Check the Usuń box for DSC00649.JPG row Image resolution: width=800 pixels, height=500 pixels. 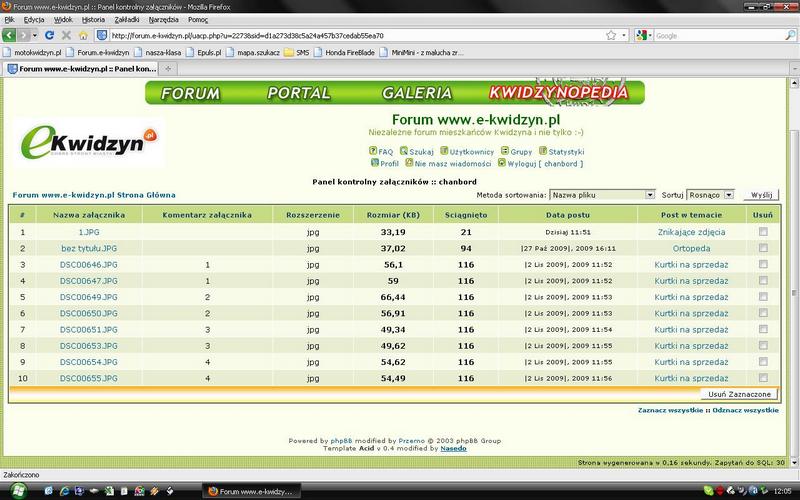point(763,297)
